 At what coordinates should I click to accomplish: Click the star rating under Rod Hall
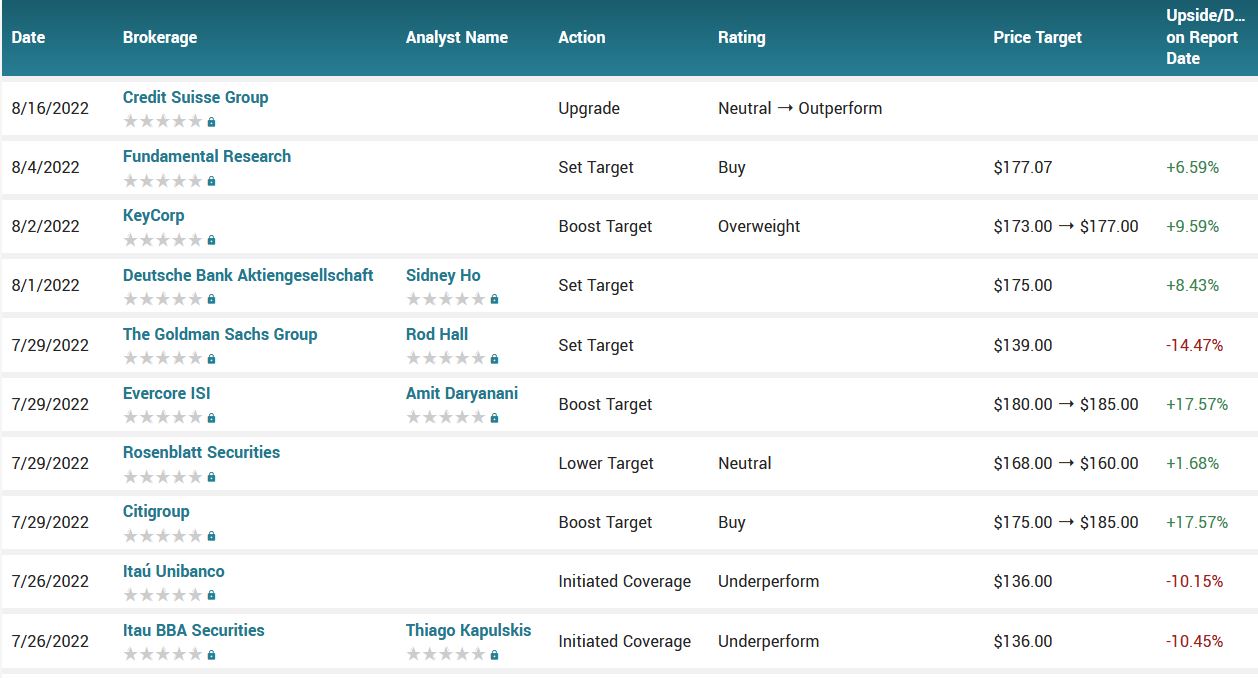[446, 359]
